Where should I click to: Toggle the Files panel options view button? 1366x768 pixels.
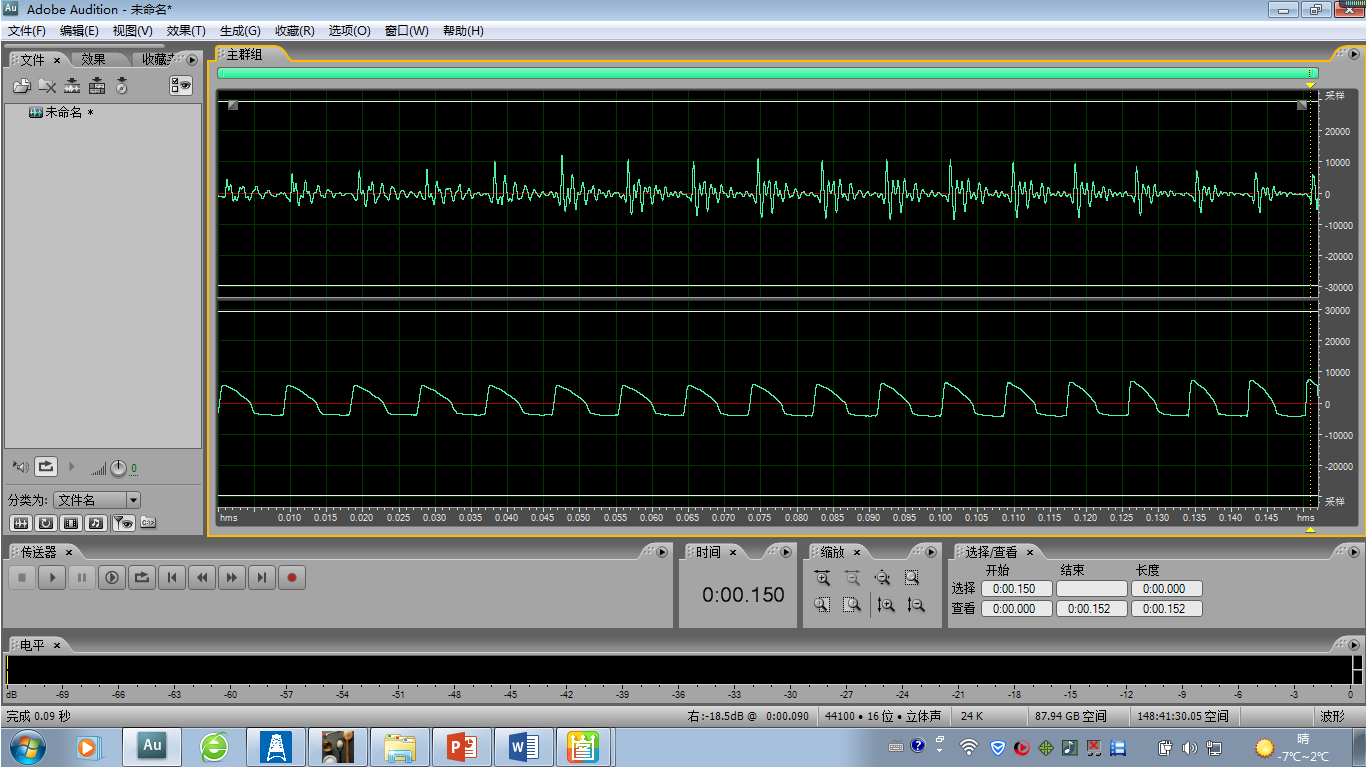pyautogui.click(x=181, y=86)
